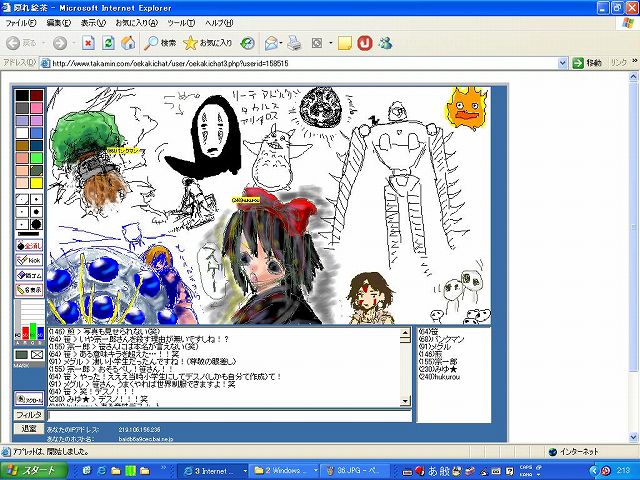Adjust the red R color bar
Screen dimensions: 640x480
(x=25, y=333)
